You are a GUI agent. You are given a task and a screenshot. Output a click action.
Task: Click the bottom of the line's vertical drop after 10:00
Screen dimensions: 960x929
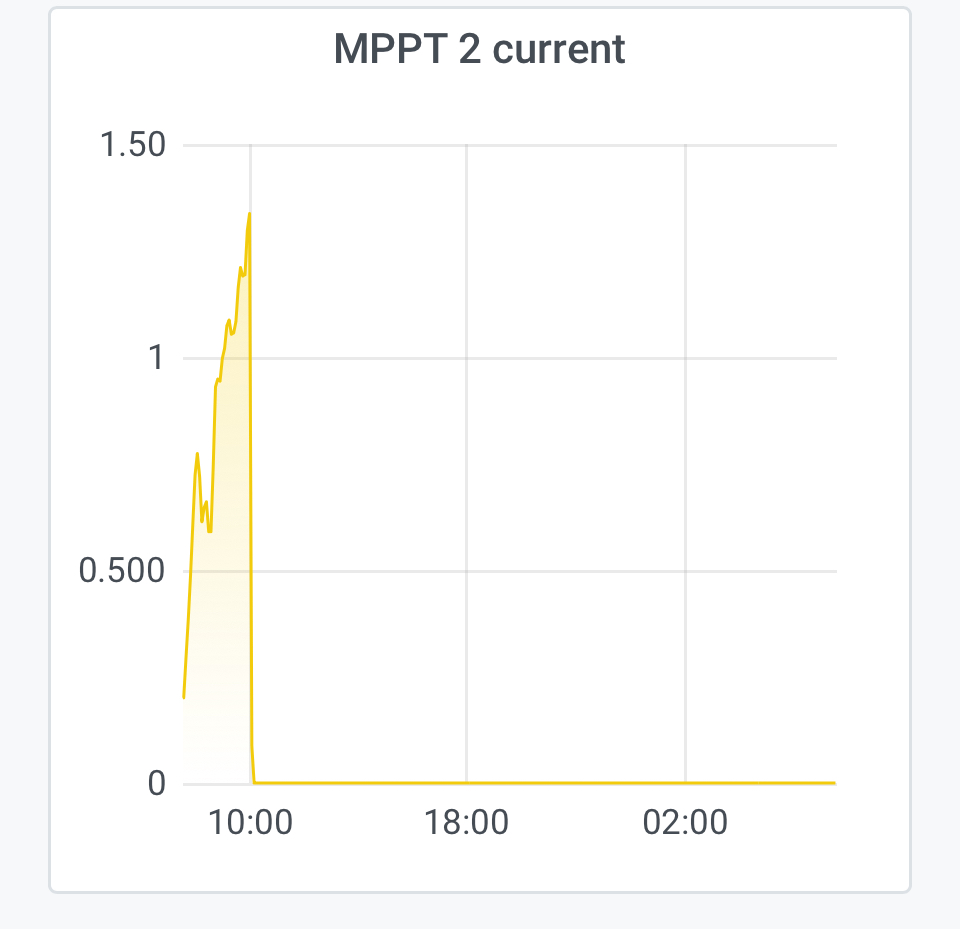[255, 782]
